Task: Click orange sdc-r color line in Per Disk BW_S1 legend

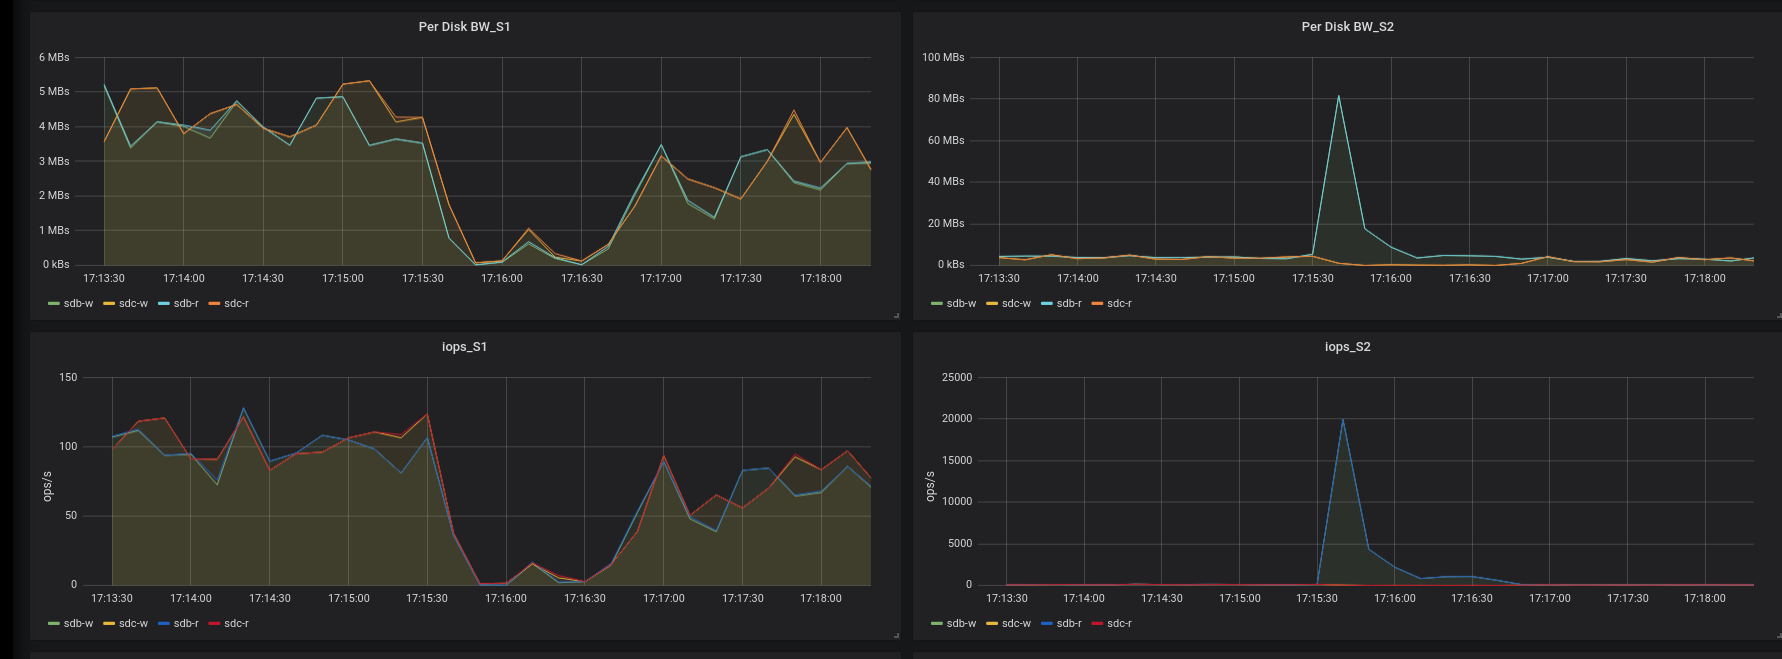Action: (214, 304)
